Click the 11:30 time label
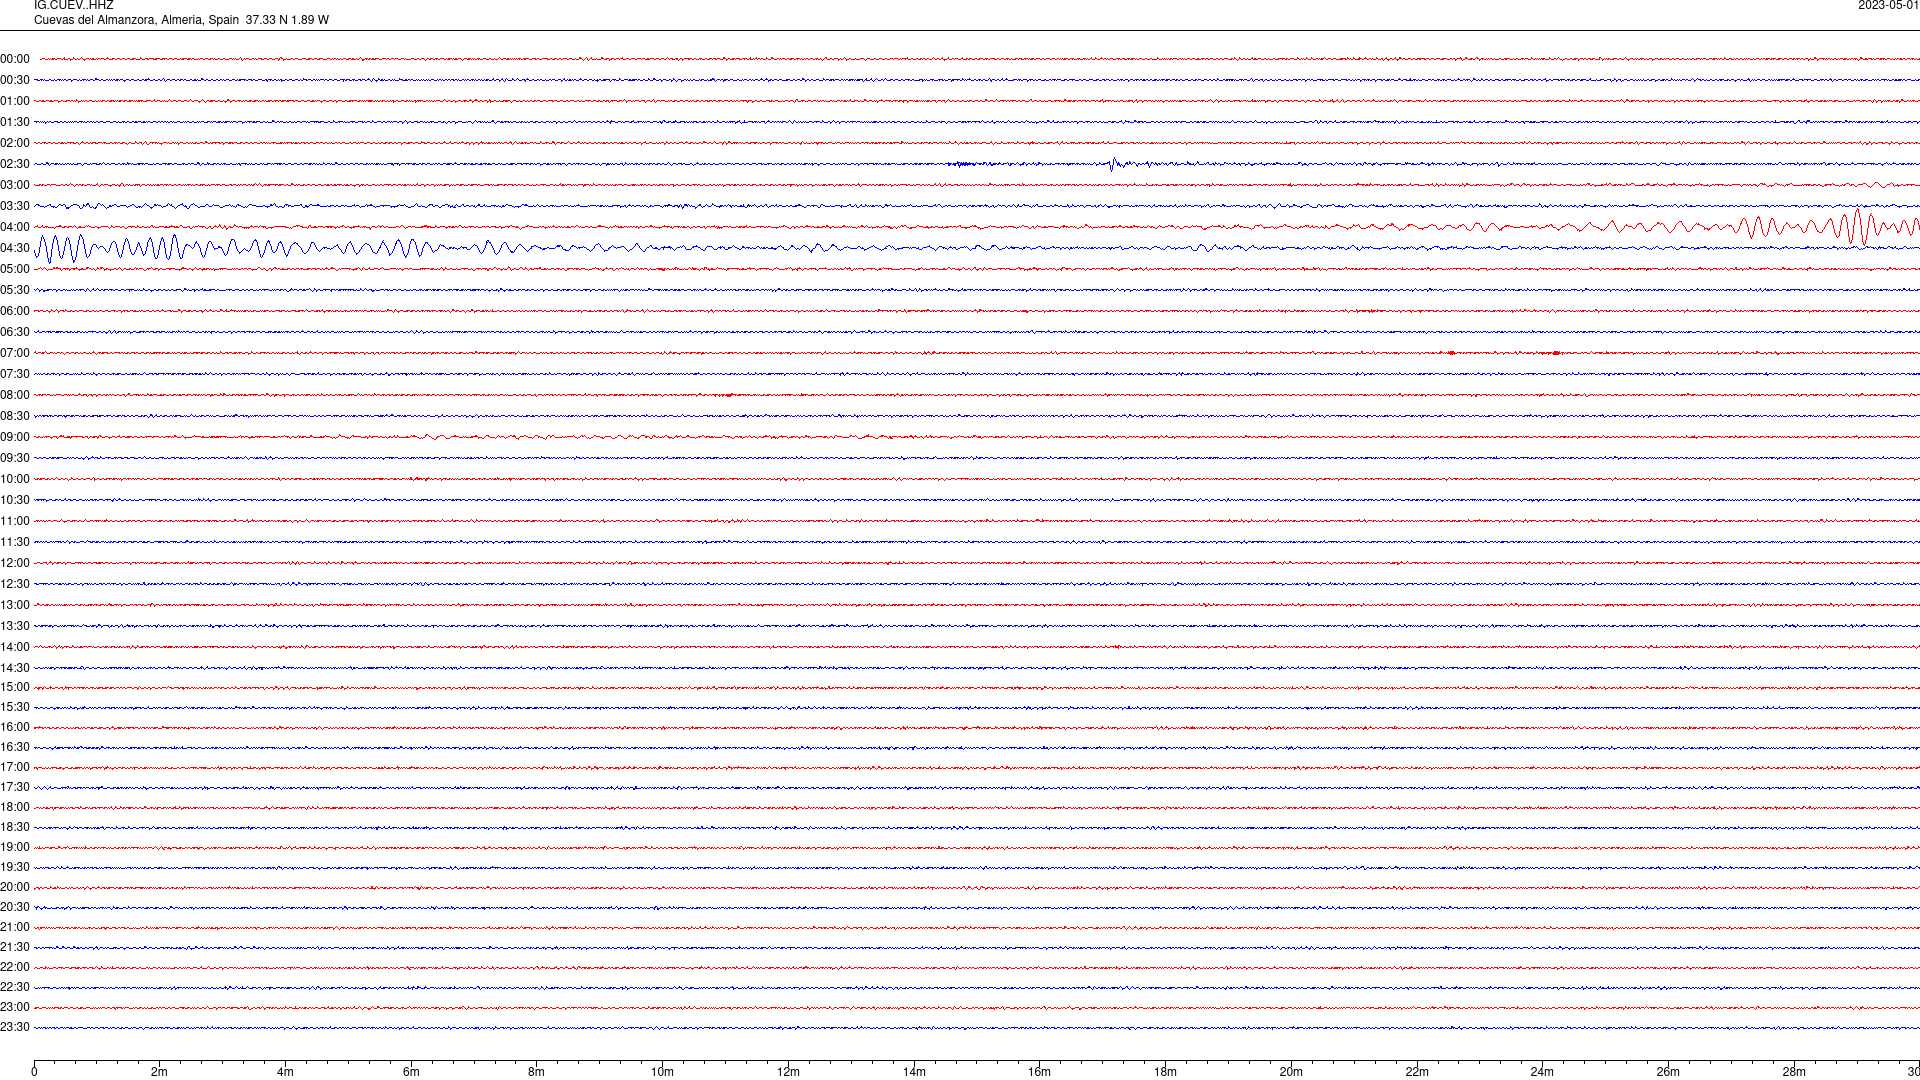Image resolution: width=1920 pixels, height=1080 pixels. pyautogui.click(x=15, y=542)
